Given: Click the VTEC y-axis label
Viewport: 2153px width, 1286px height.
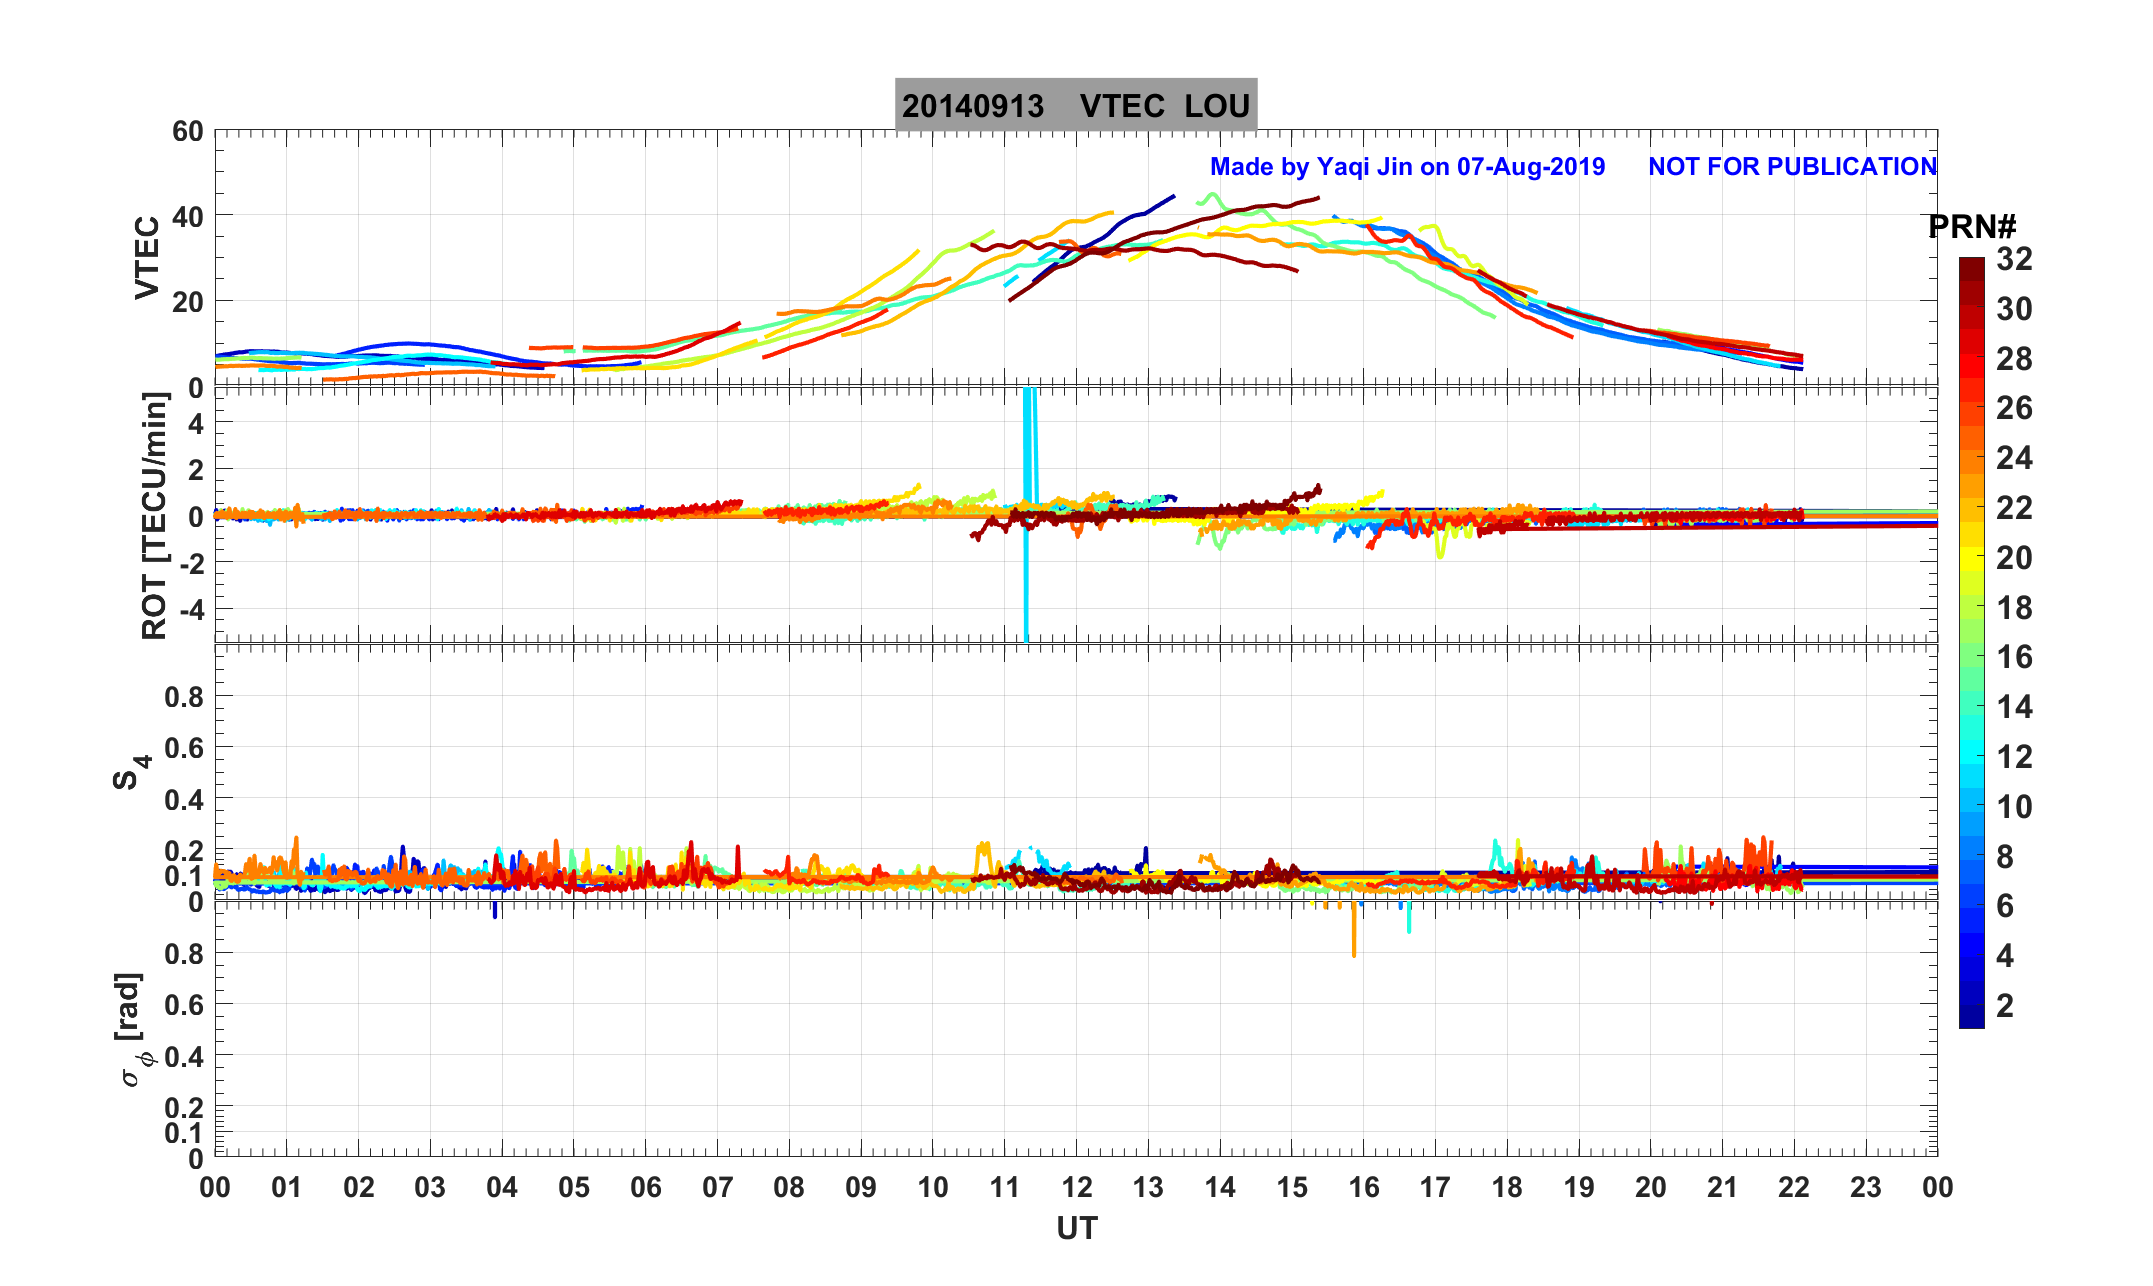Looking at the screenshot, I should pyautogui.click(x=147, y=257).
